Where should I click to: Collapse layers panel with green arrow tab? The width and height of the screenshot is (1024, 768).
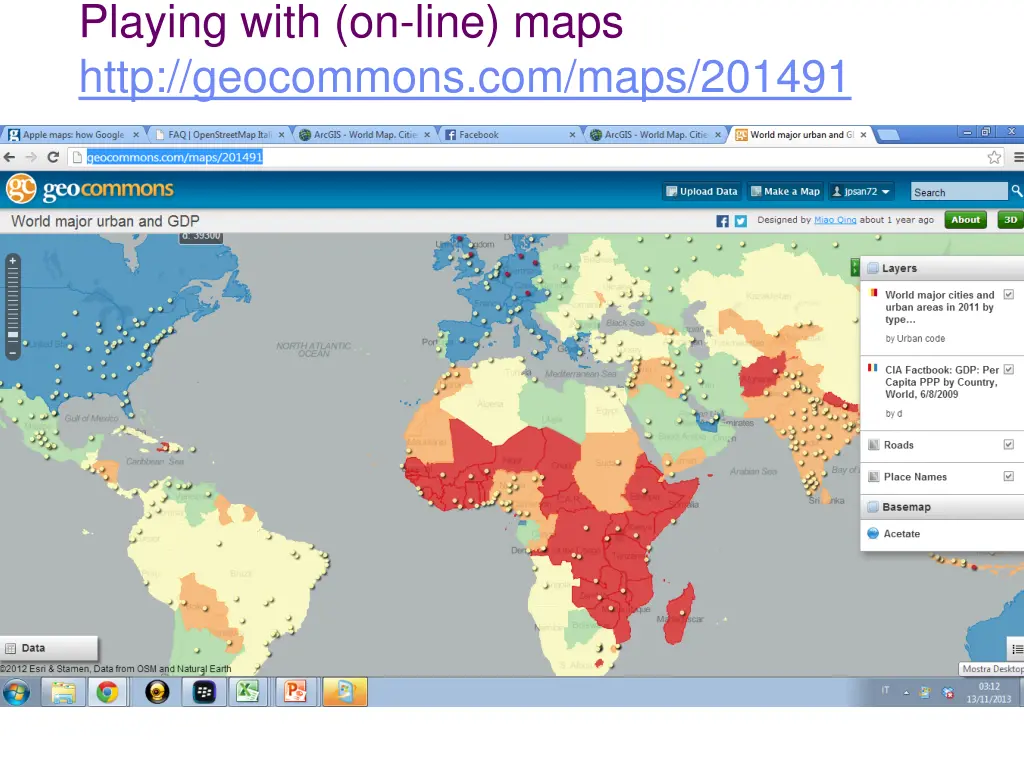pos(855,266)
